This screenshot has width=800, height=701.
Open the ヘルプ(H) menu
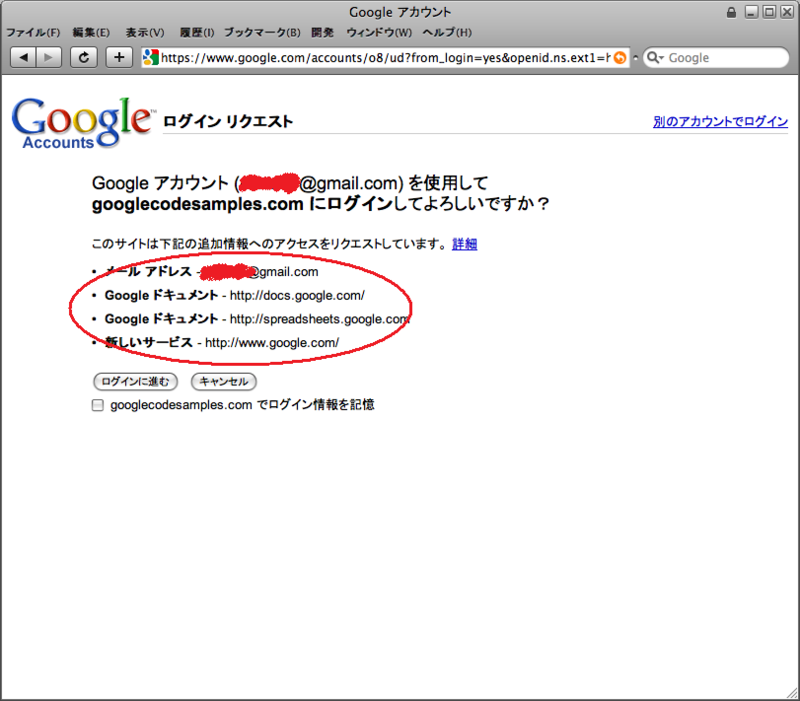pyautogui.click(x=447, y=33)
